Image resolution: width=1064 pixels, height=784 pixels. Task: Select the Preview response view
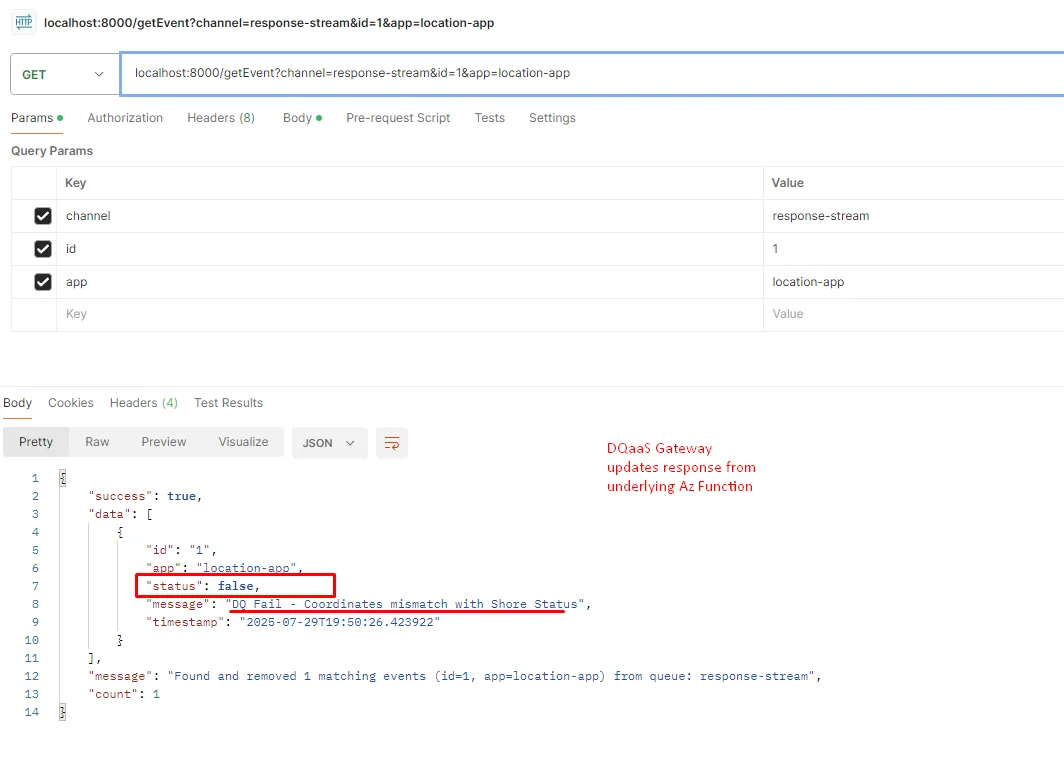point(164,442)
